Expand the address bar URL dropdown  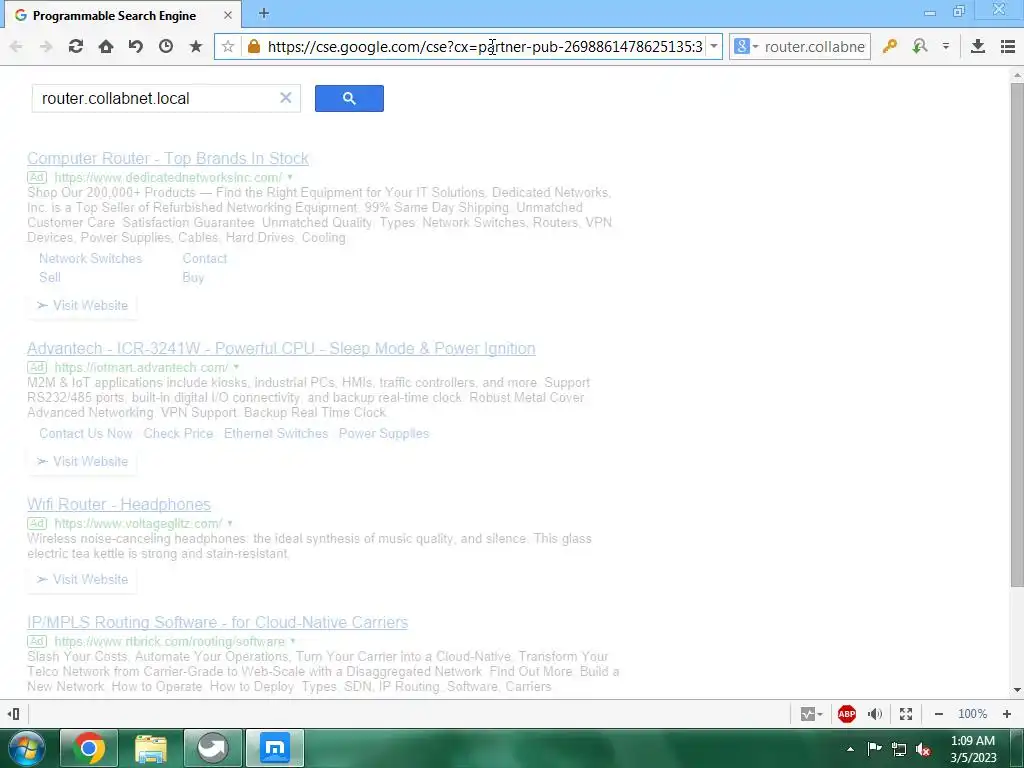714,46
